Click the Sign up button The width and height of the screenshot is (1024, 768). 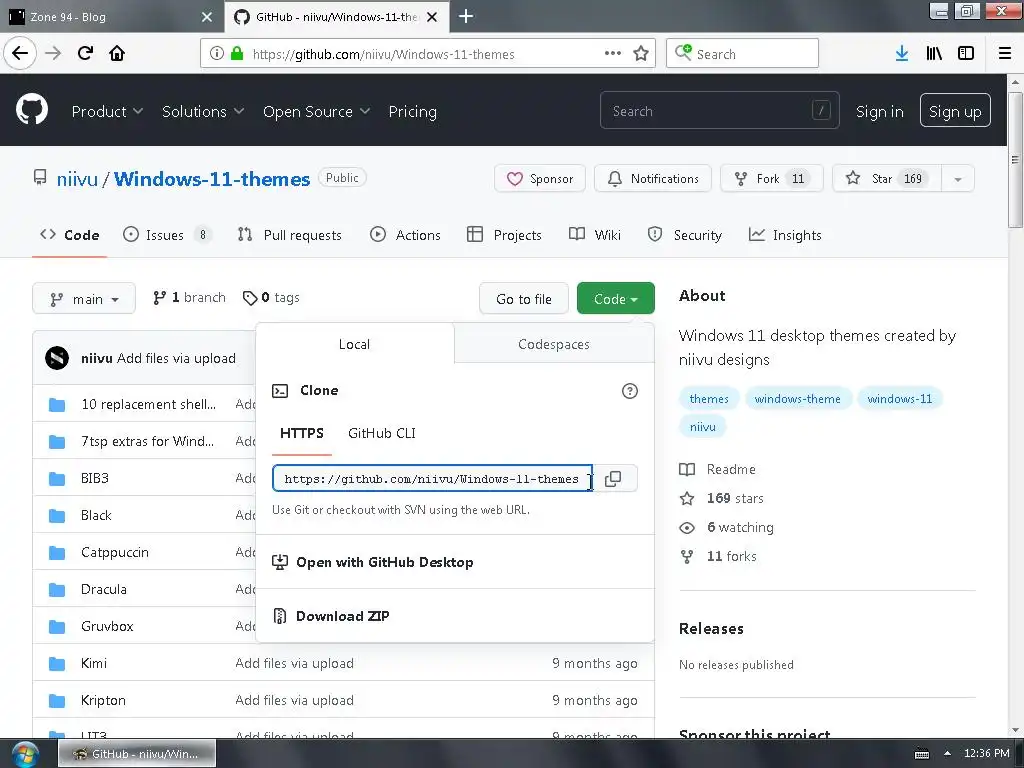955,111
